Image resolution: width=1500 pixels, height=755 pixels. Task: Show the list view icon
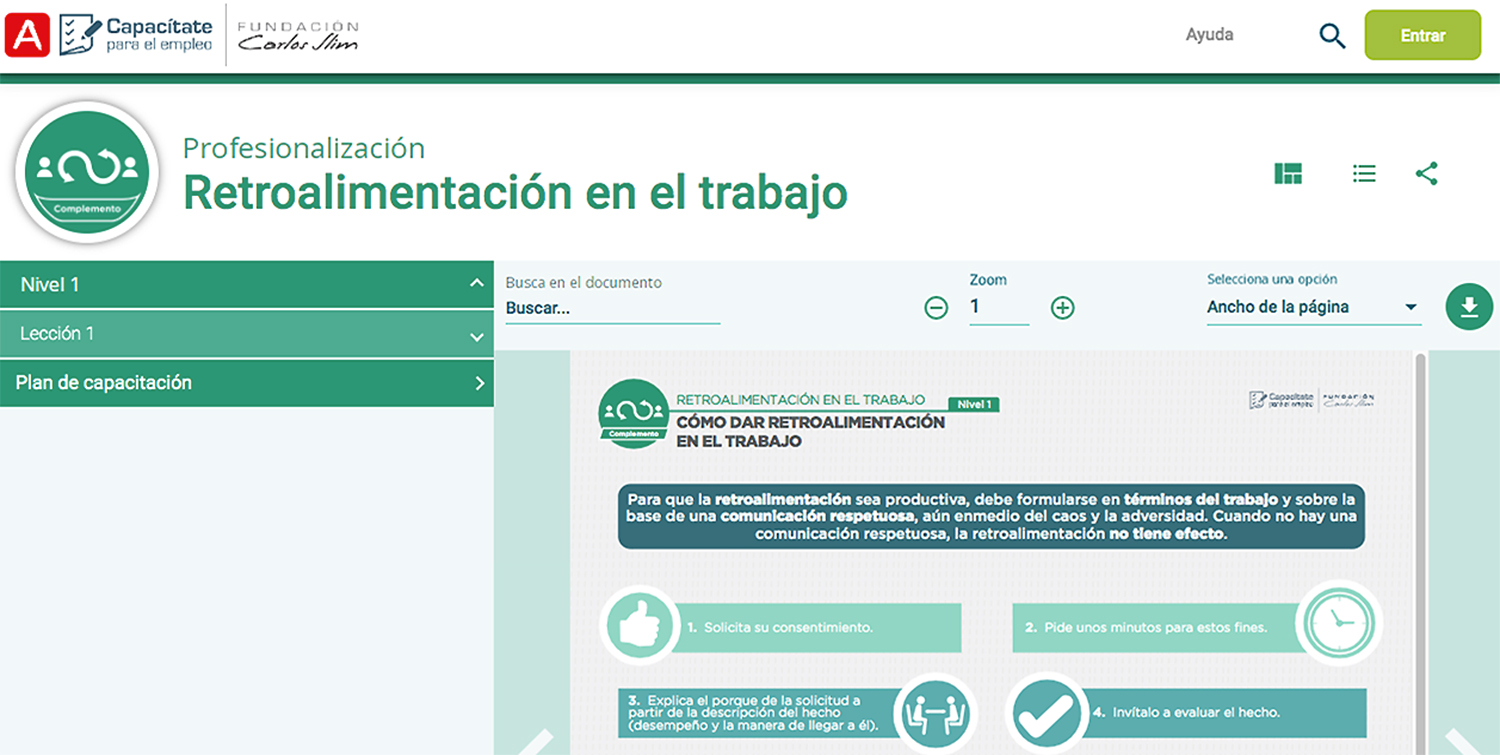coord(1364,174)
